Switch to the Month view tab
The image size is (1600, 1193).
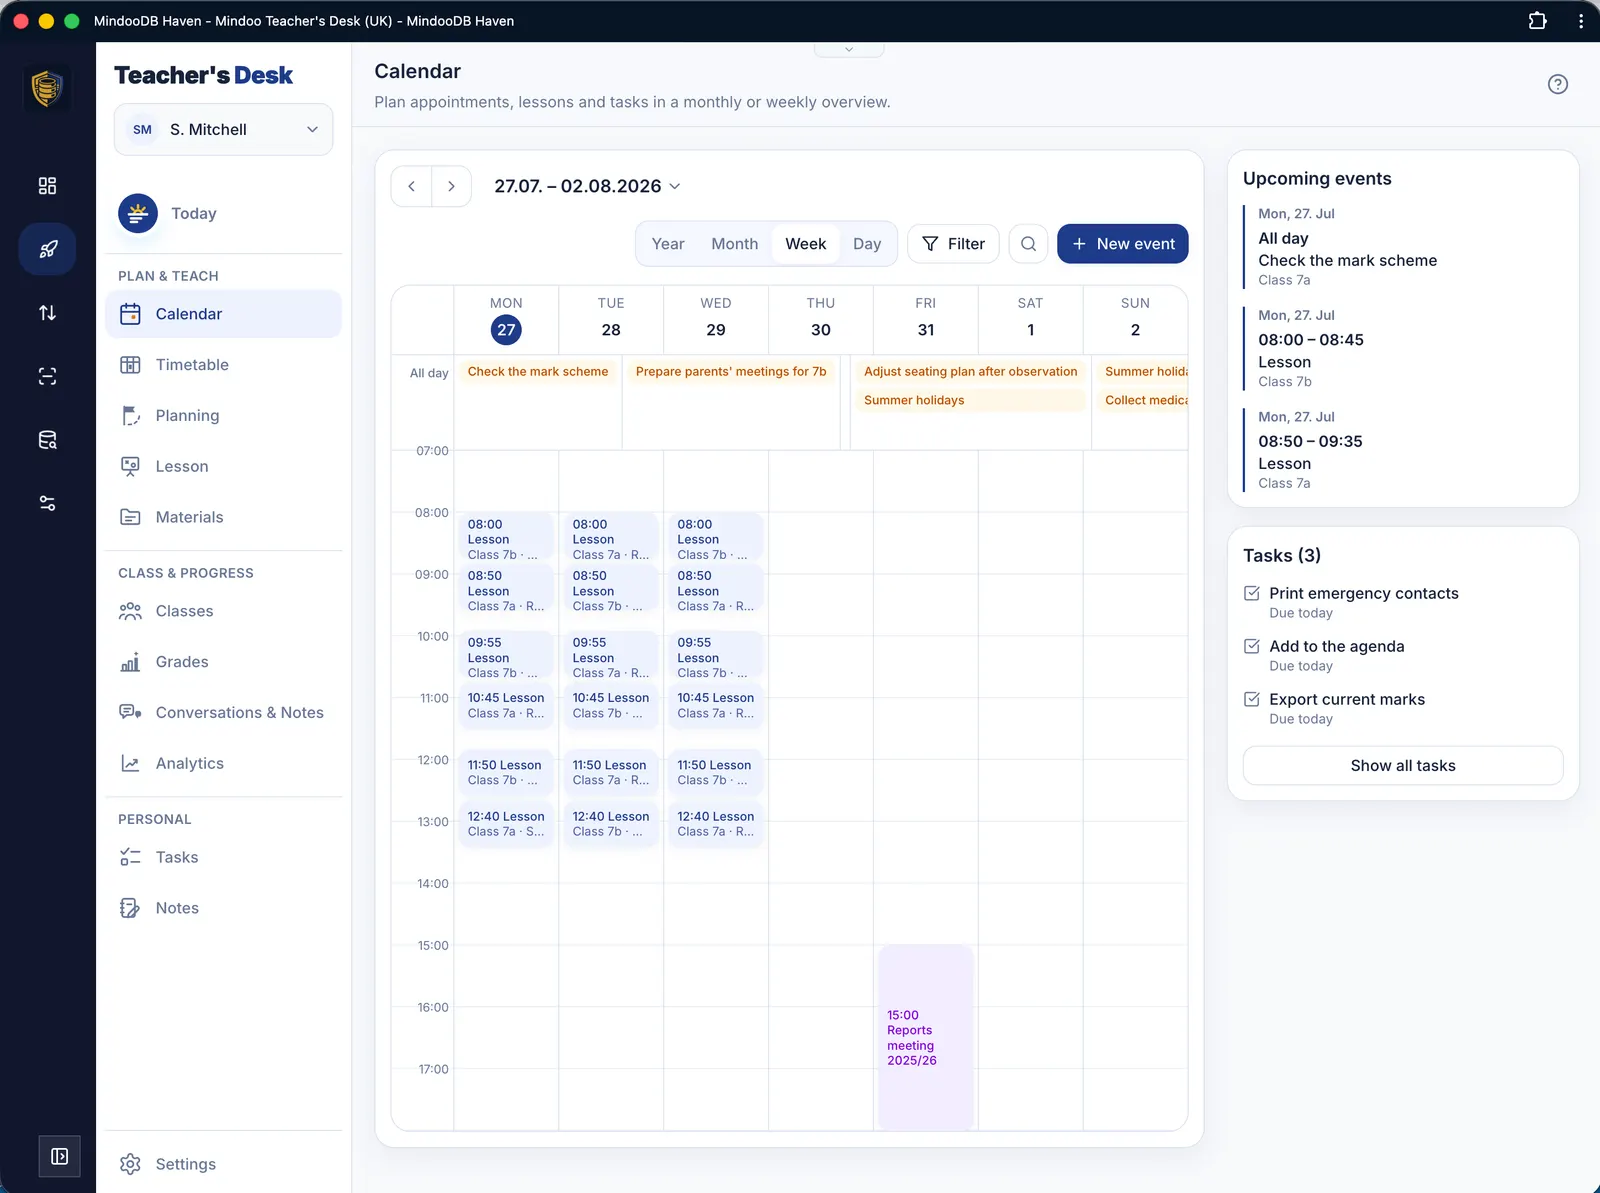[x=734, y=244]
